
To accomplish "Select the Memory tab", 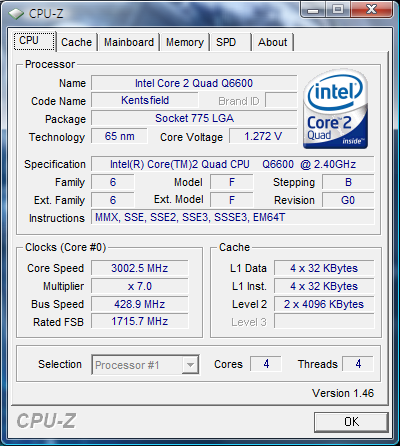I will (x=185, y=42).
